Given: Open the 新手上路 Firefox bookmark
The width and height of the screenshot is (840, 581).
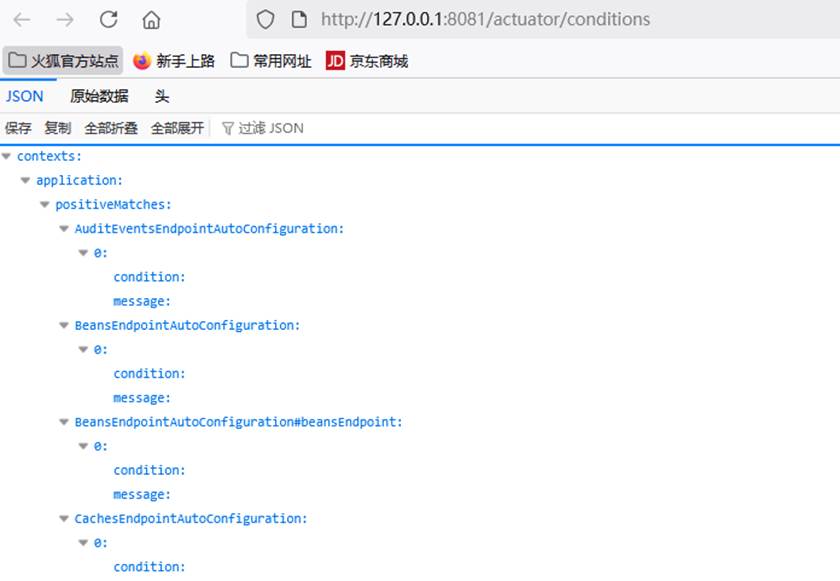Looking at the screenshot, I should pyautogui.click(x=174, y=61).
